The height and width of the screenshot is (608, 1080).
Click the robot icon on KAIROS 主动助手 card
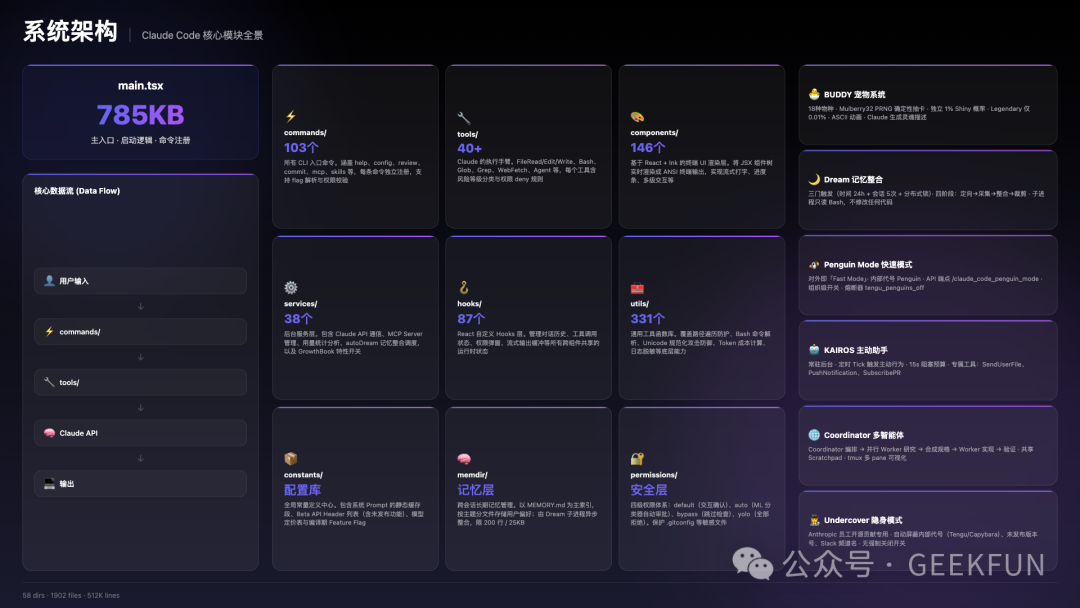[x=813, y=349]
